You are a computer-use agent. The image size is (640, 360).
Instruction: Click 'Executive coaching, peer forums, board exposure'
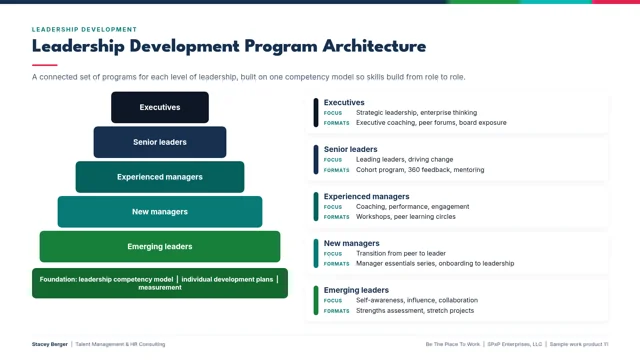431,122
